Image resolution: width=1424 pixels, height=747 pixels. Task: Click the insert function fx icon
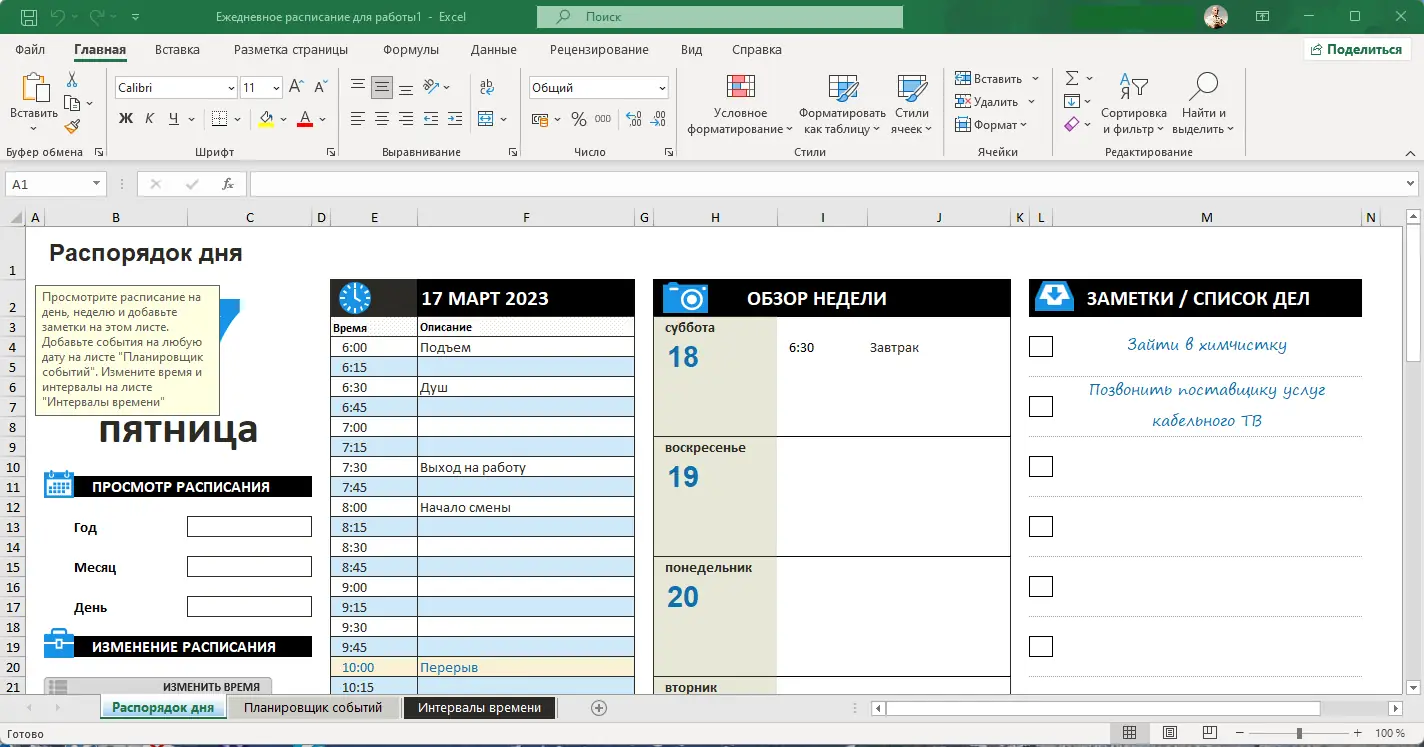(x=228, y=184)
